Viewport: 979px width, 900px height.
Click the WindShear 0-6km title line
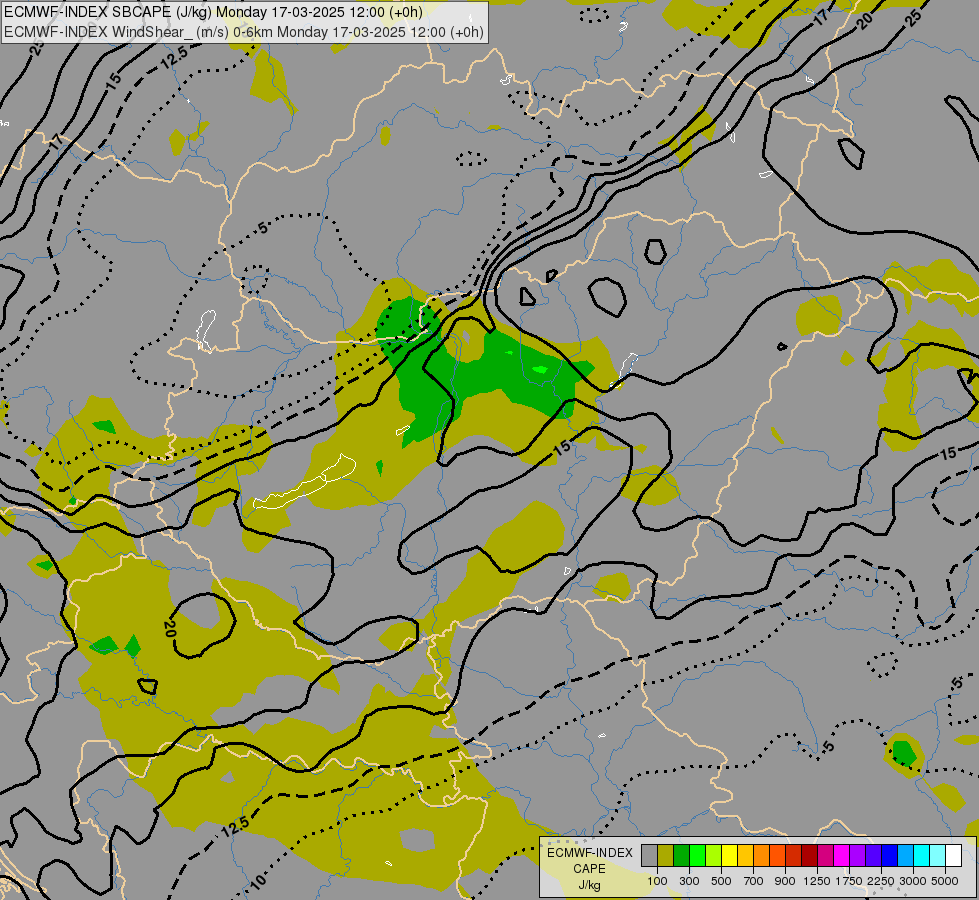point(244,31)
